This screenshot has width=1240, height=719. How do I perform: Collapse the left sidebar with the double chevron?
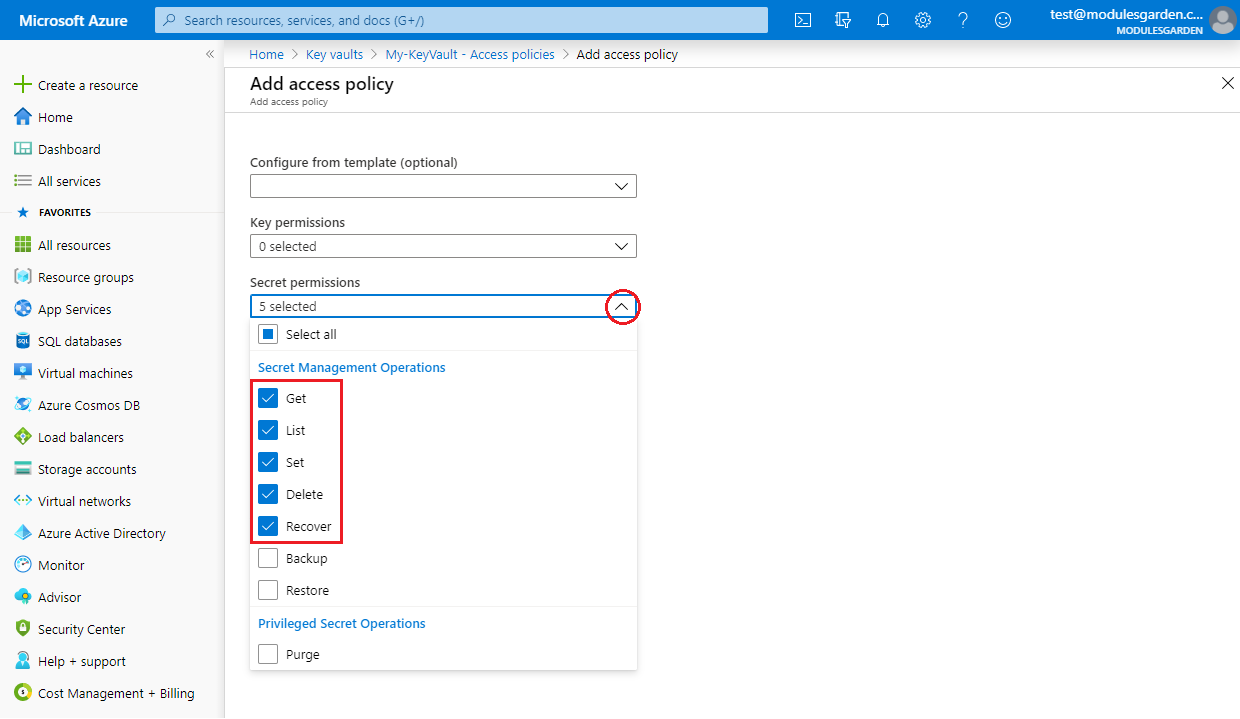[210, 54]
